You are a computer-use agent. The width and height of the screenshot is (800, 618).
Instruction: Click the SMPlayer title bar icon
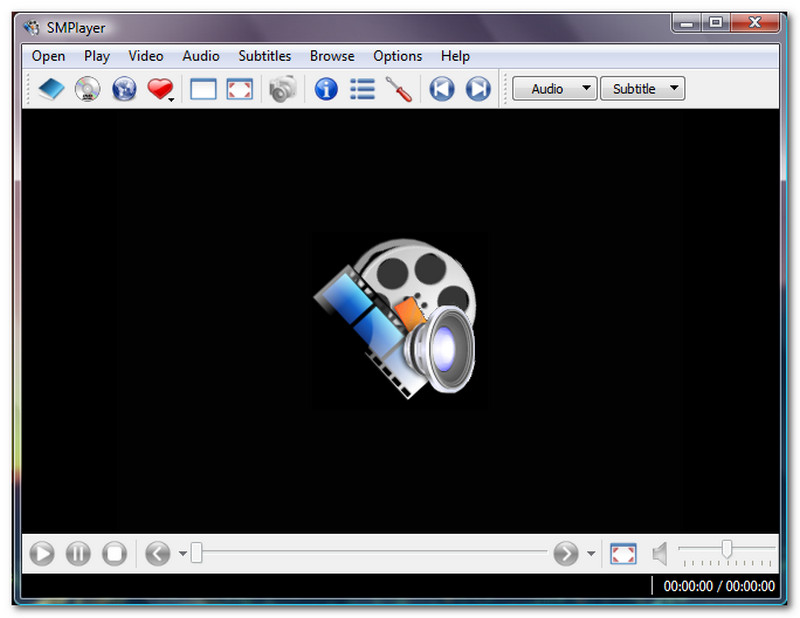click(32, 28)
